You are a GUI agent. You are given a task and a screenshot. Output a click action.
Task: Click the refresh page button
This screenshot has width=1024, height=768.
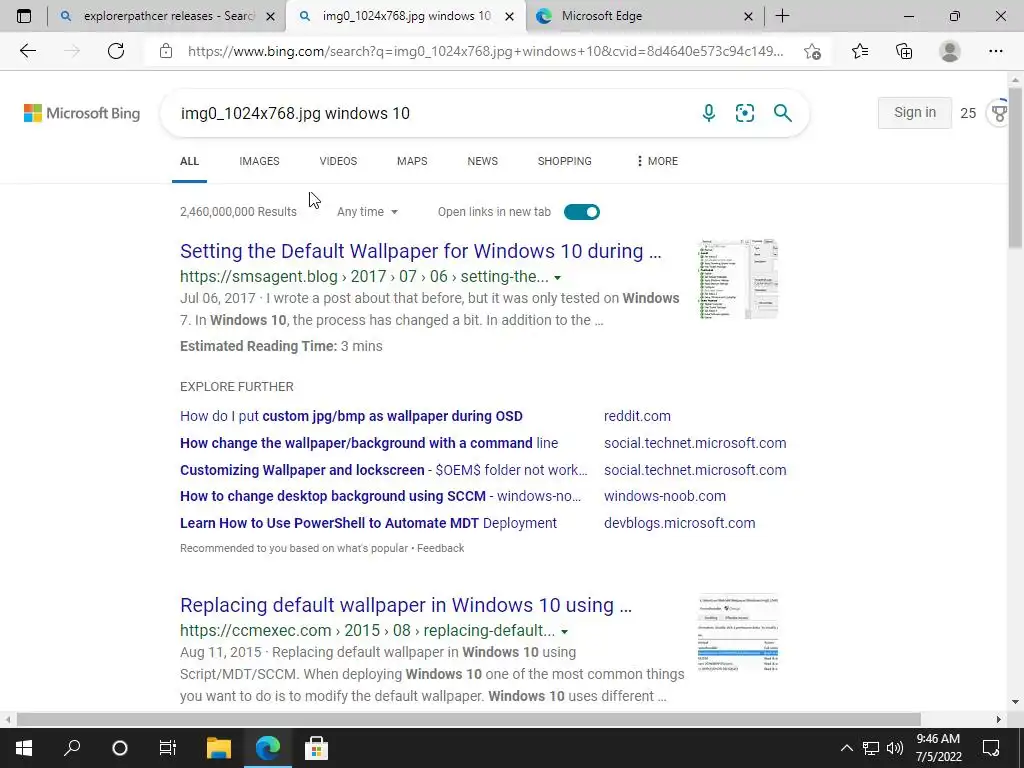point(116,51)
